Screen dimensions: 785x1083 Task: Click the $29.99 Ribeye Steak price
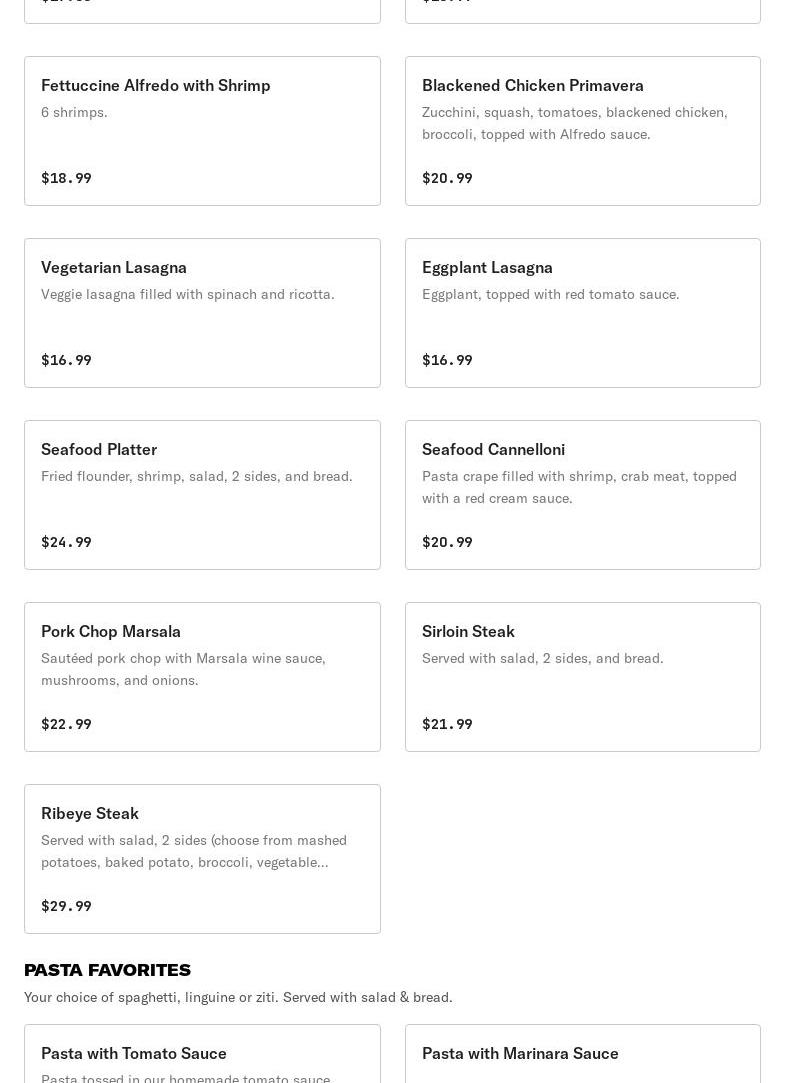pyautogui.click(x=66, y=906)
